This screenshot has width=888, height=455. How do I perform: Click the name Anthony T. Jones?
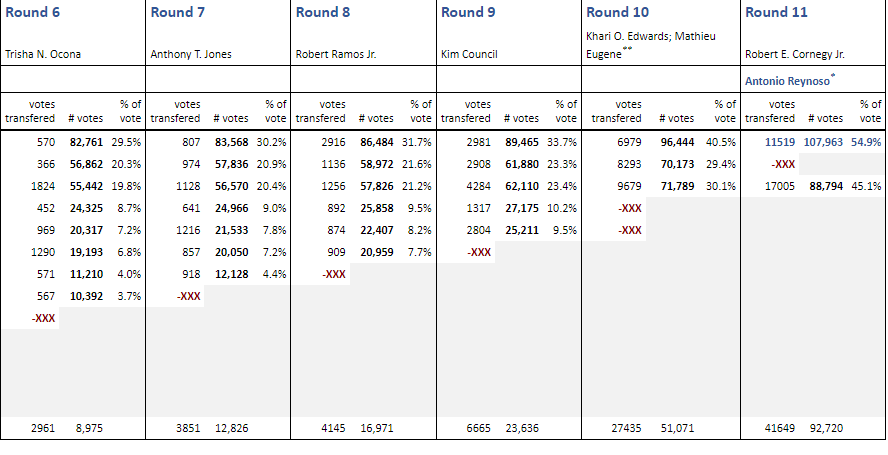(190, 54)
